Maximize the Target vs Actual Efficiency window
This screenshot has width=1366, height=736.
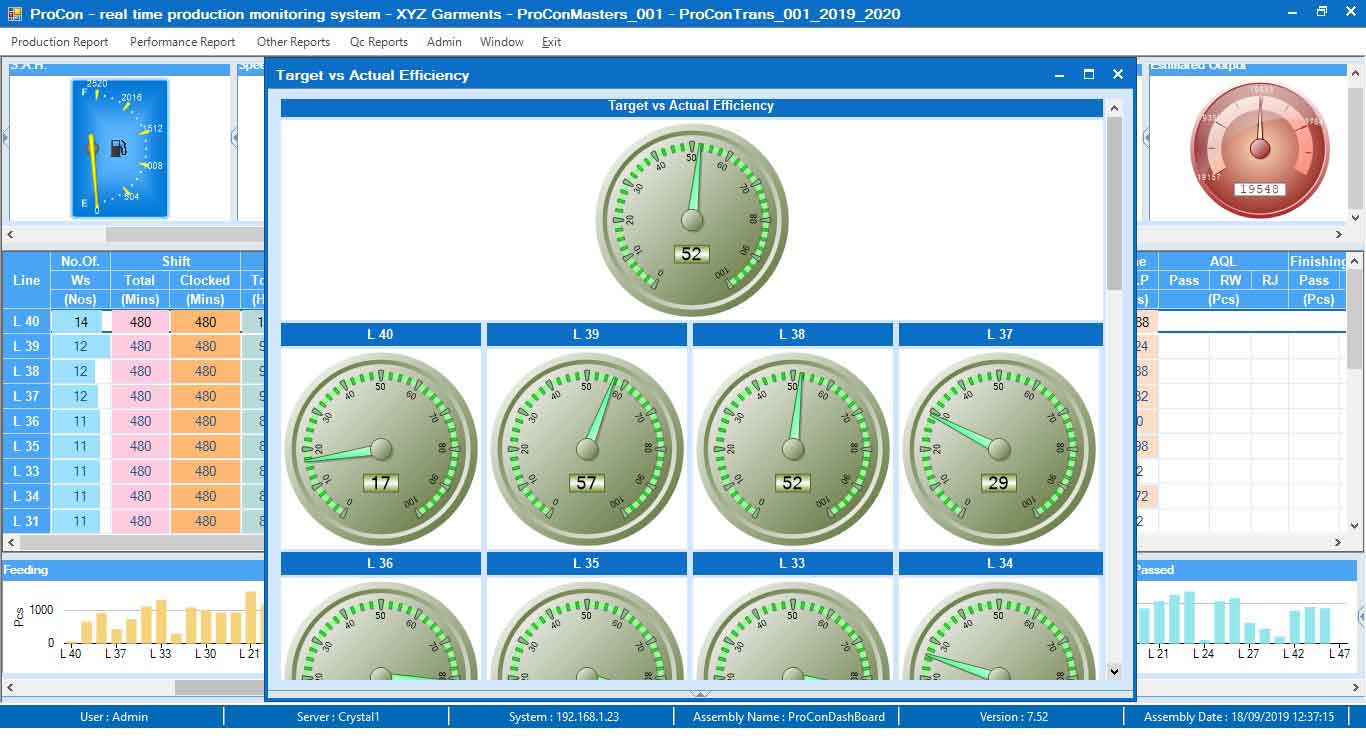(1089, 75)
